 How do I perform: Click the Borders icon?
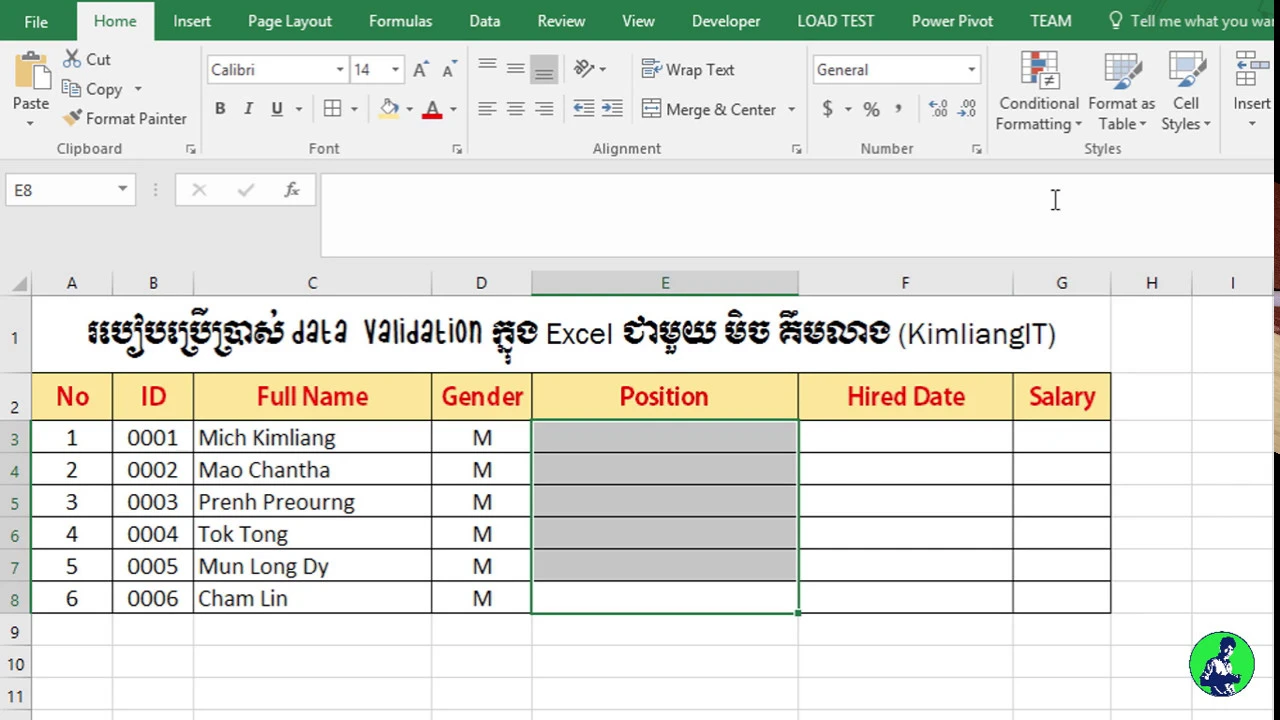(x=332, y=109)
